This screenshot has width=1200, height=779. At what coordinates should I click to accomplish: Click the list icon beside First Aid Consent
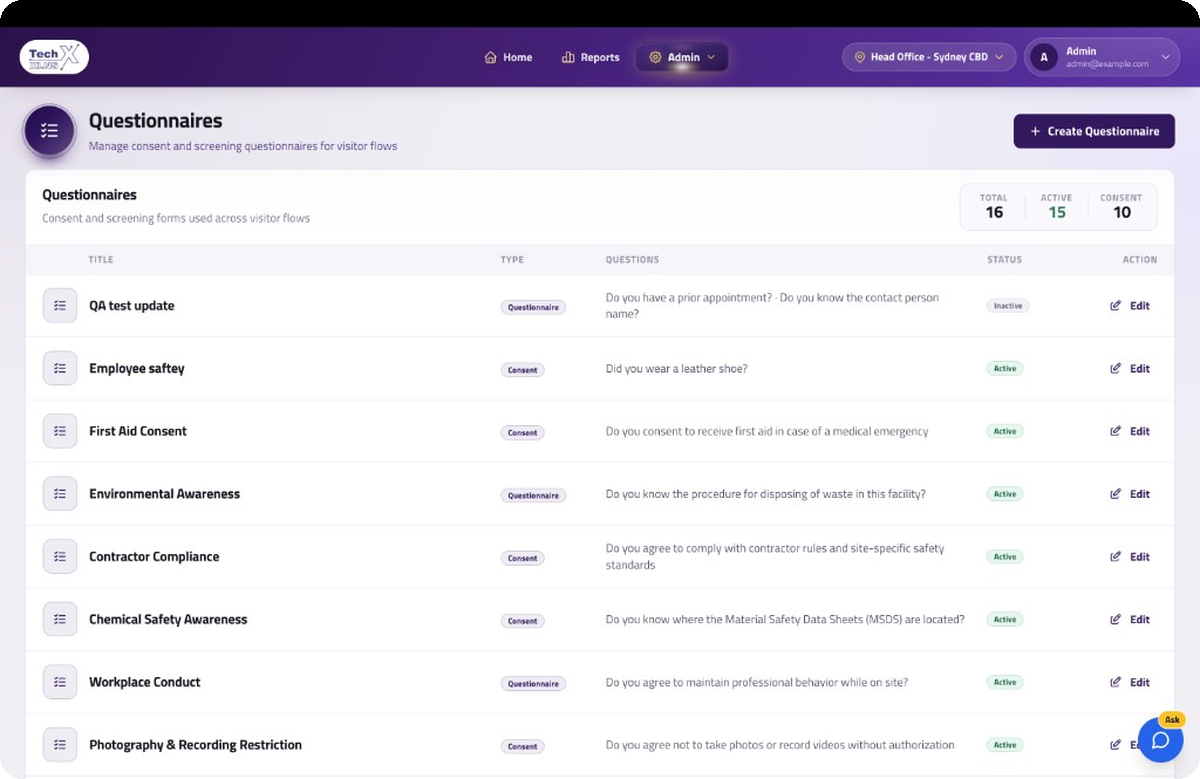pyautogui.click(x=60, y=431)
